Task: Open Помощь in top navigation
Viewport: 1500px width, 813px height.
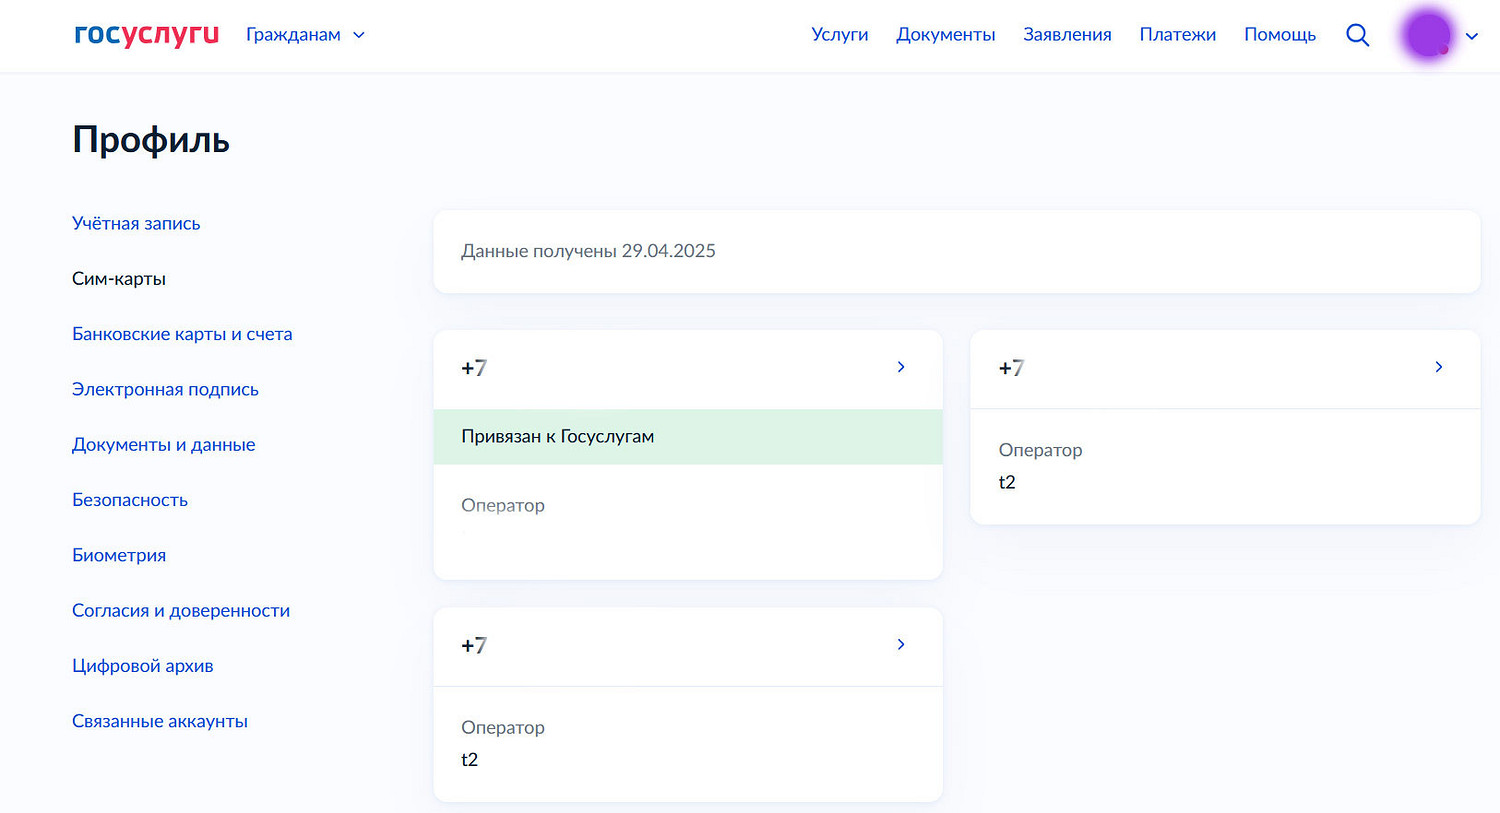Action: coord(1279,35)
